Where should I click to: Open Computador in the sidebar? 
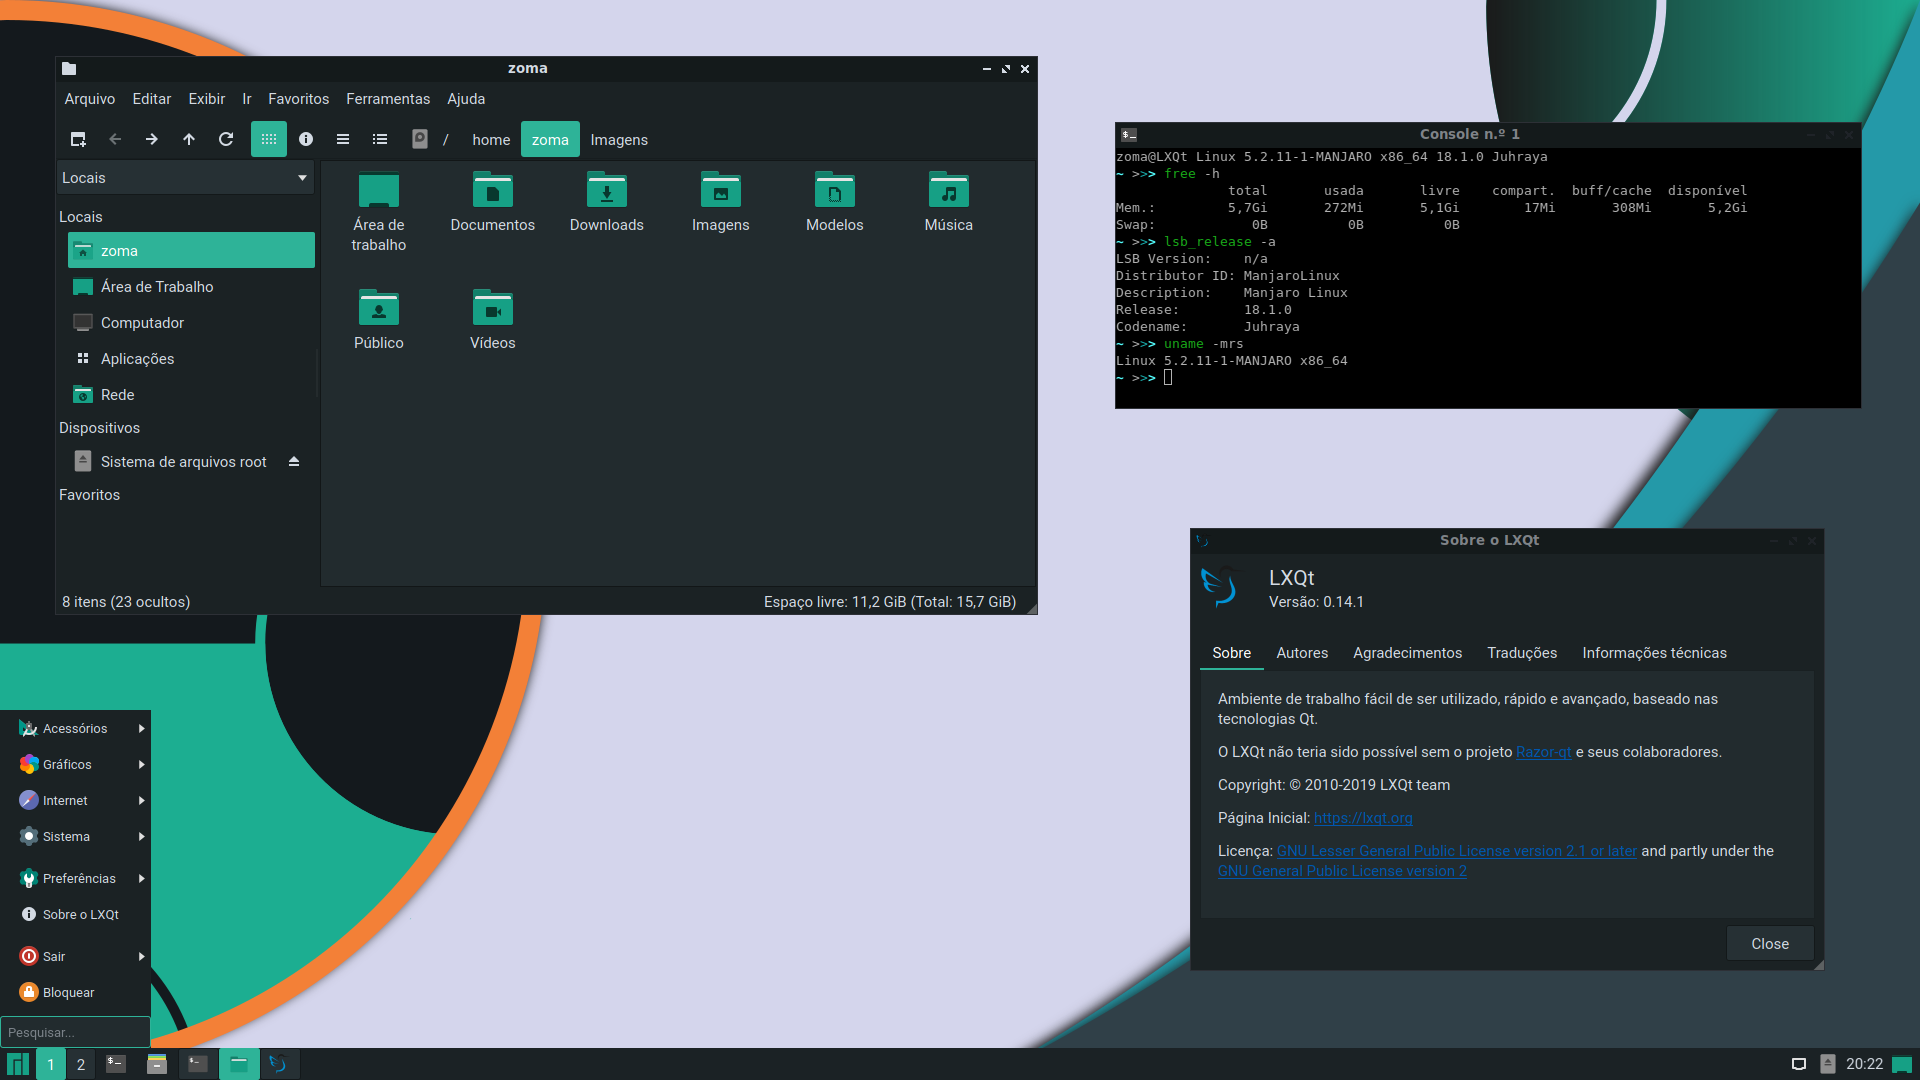coord(191,323)
